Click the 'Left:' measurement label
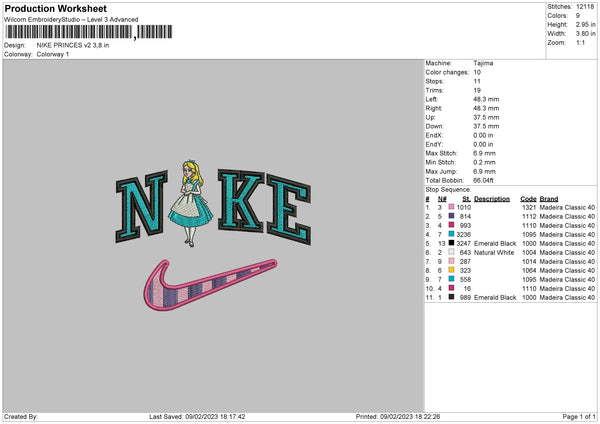This screenshot has height=424, width=600. point(432,99)
